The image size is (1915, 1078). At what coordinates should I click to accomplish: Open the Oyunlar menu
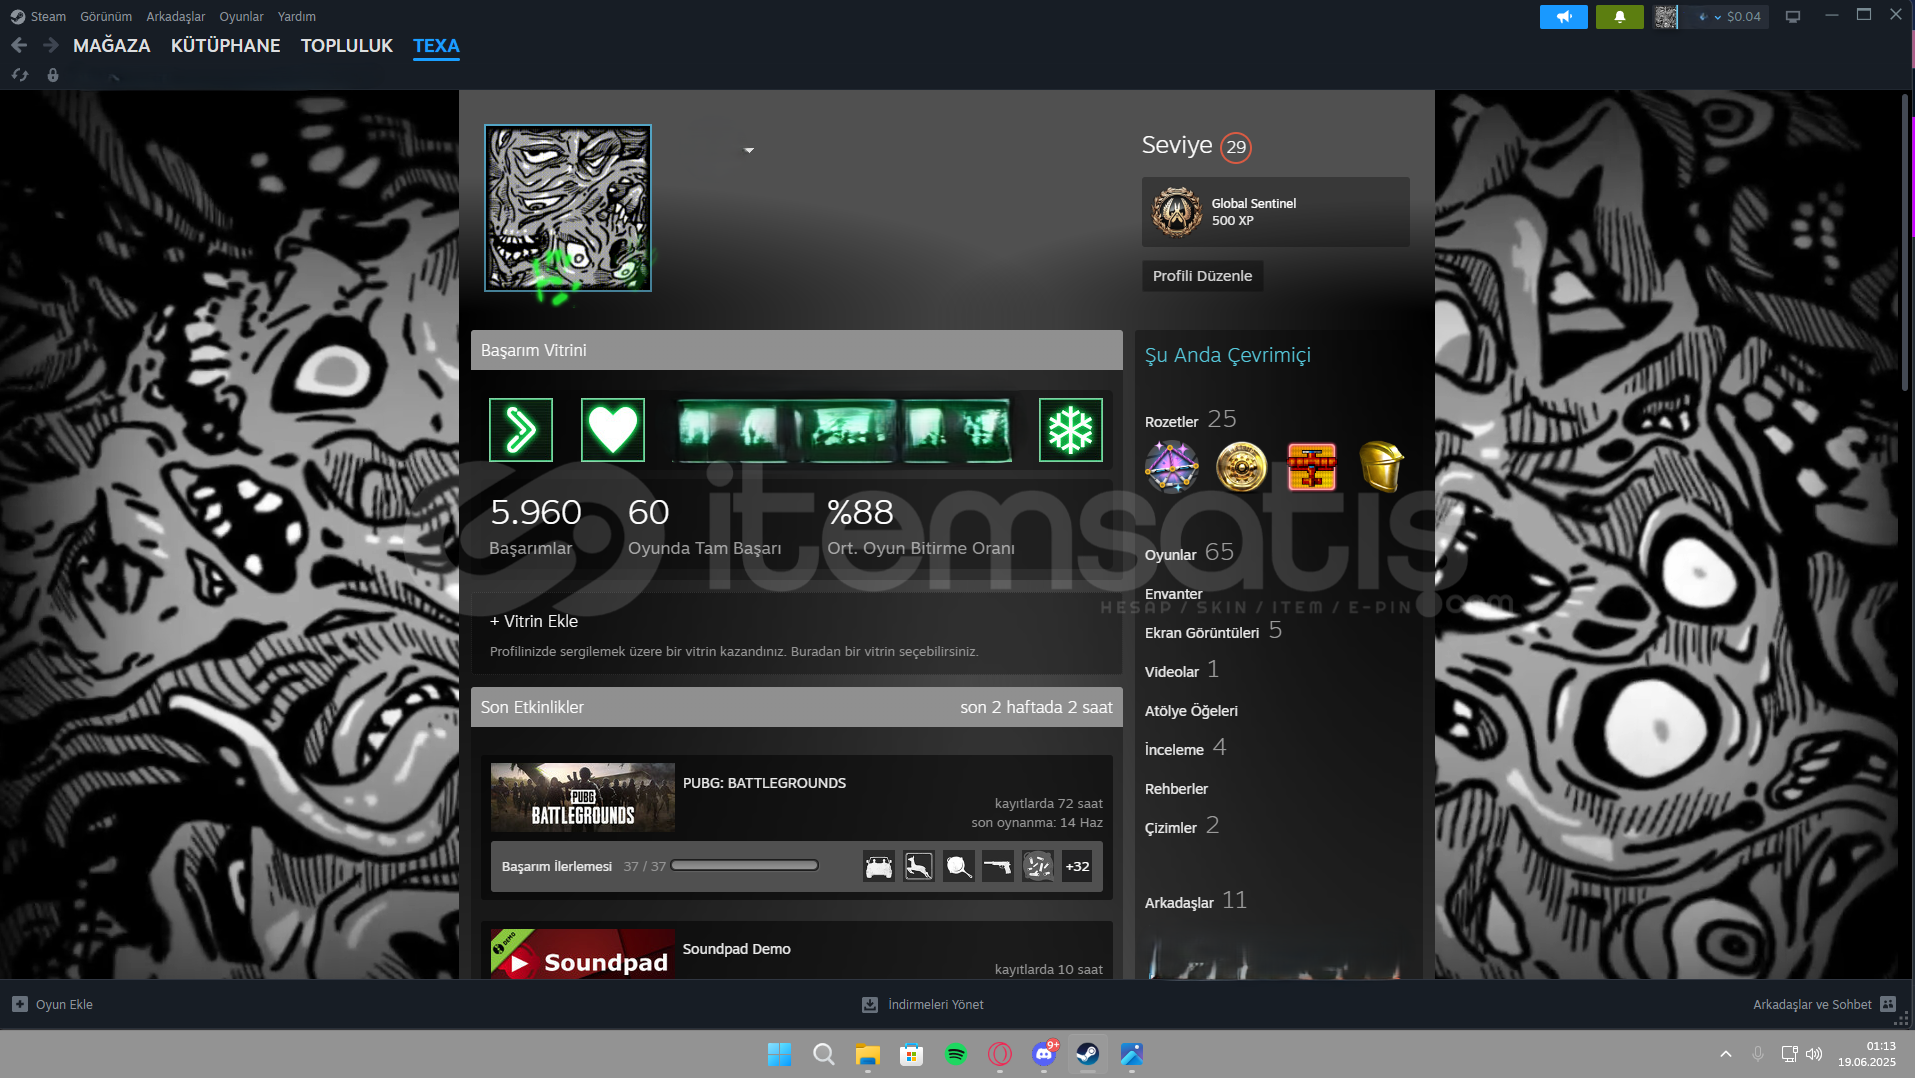241,16
